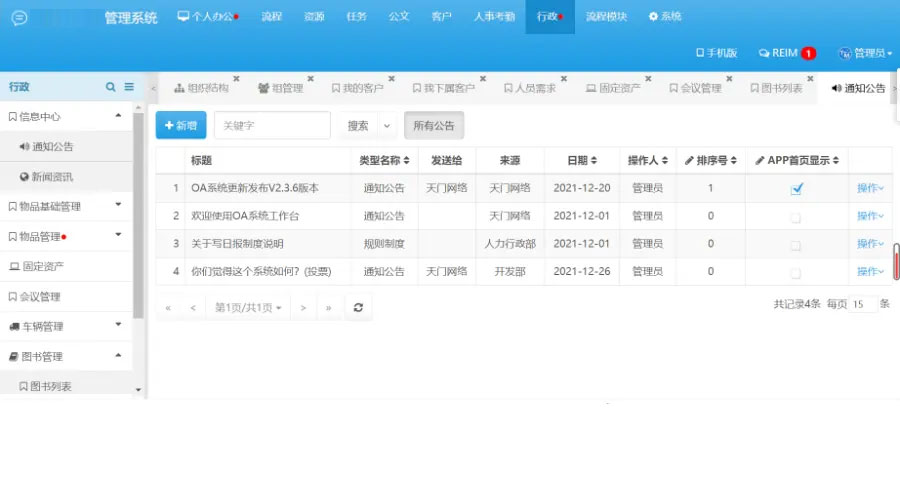Open 通知公告 in the sidebar

[66, 146]
